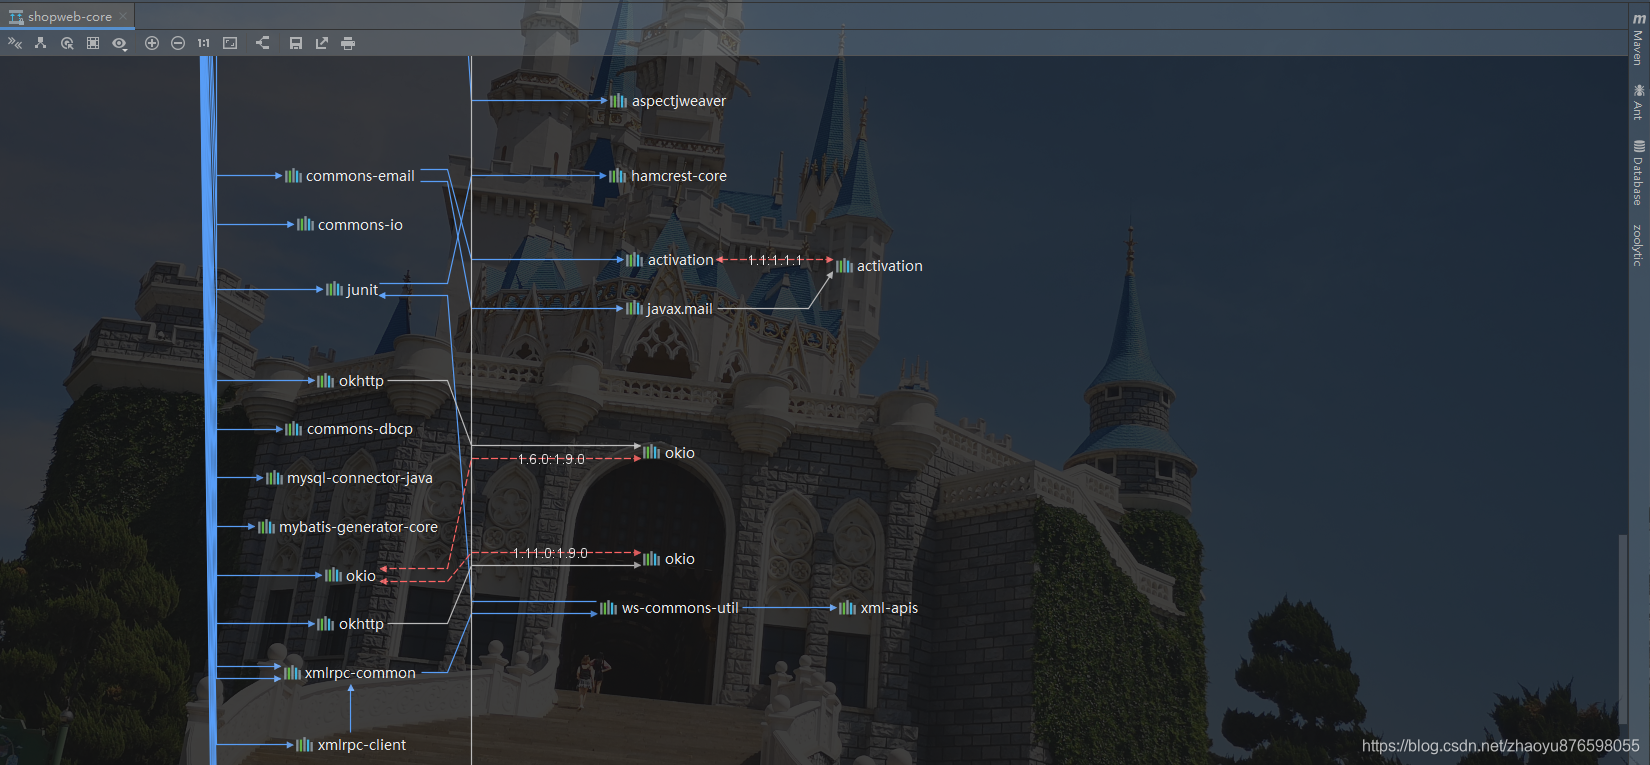Click the library icon beside junit
The height and width of the screenshot is (765, 1650).
tap(334, 289)
